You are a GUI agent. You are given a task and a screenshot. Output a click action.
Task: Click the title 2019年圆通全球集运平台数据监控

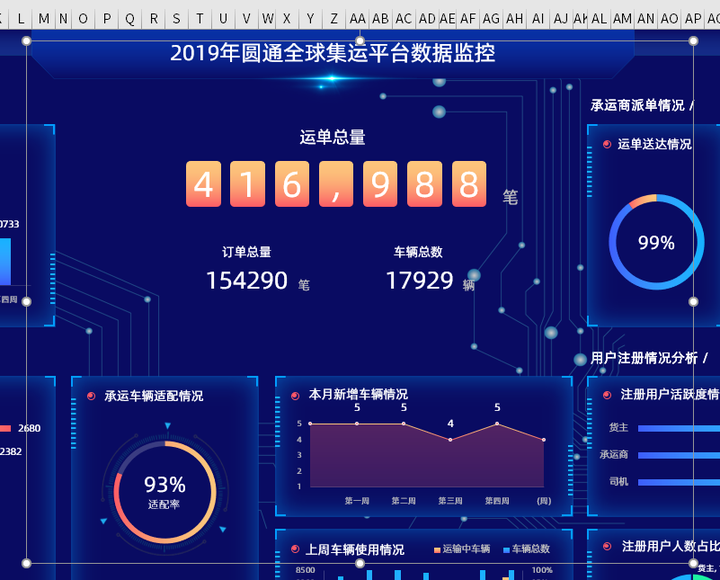pyautogui.click(x=332, y=53)
